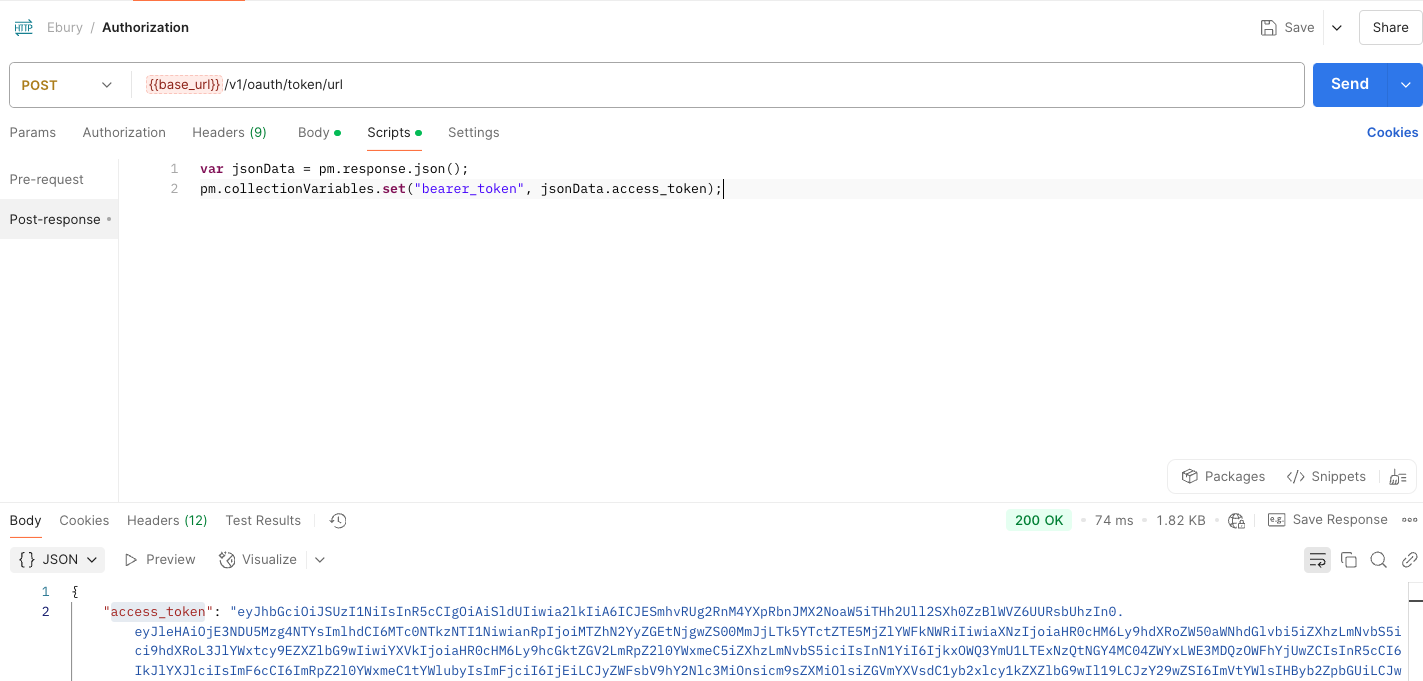Switch to the Headers (9) tab
Viewport: 1423px width, 681px height.
tap(229, 132)
